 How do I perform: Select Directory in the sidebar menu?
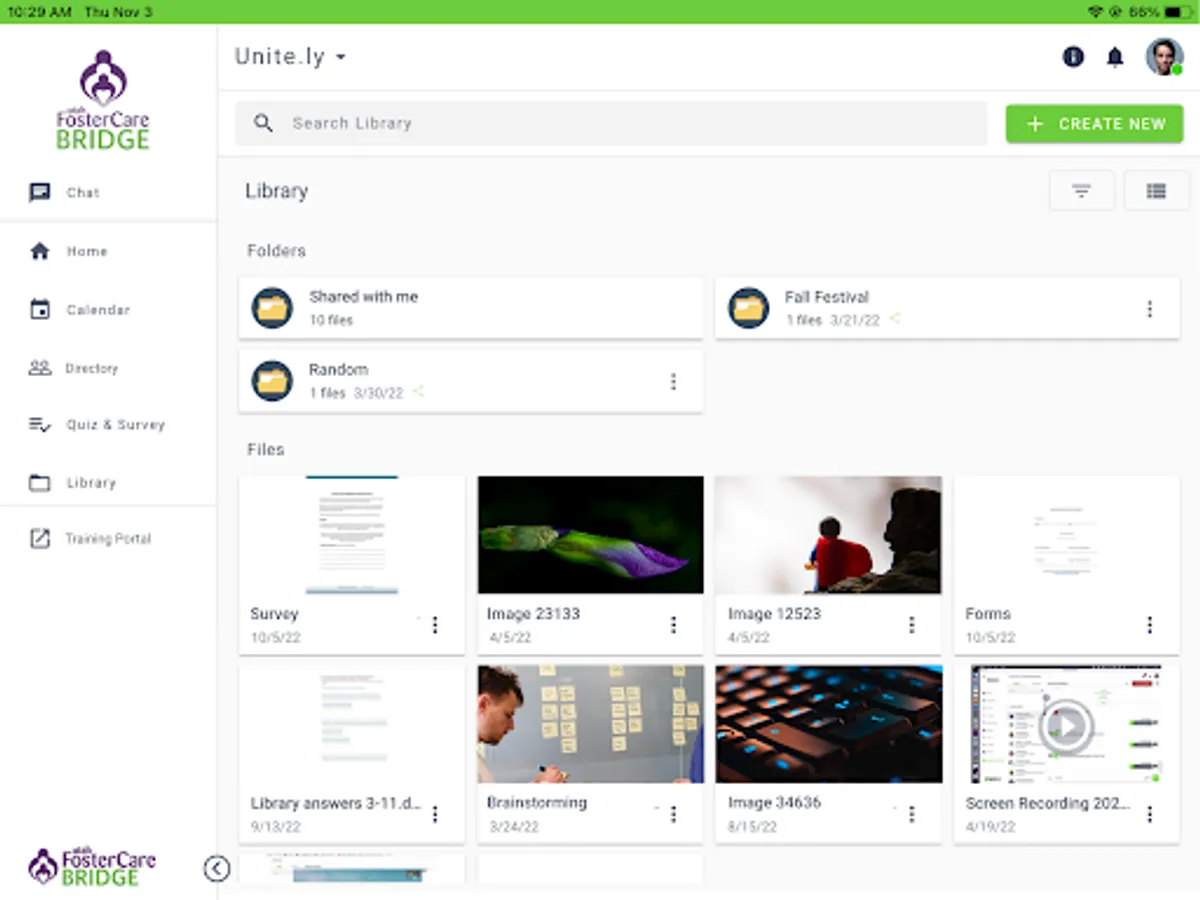92,368
